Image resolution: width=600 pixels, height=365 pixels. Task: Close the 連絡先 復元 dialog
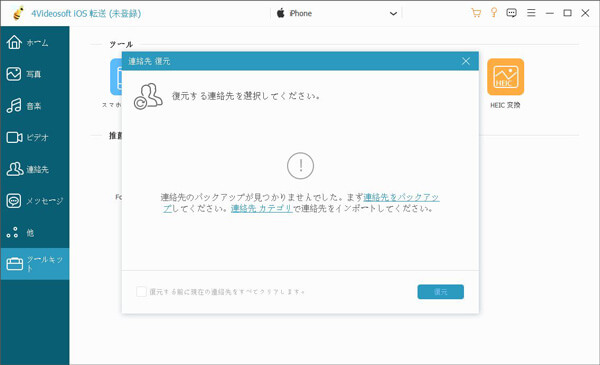point(466,61)
